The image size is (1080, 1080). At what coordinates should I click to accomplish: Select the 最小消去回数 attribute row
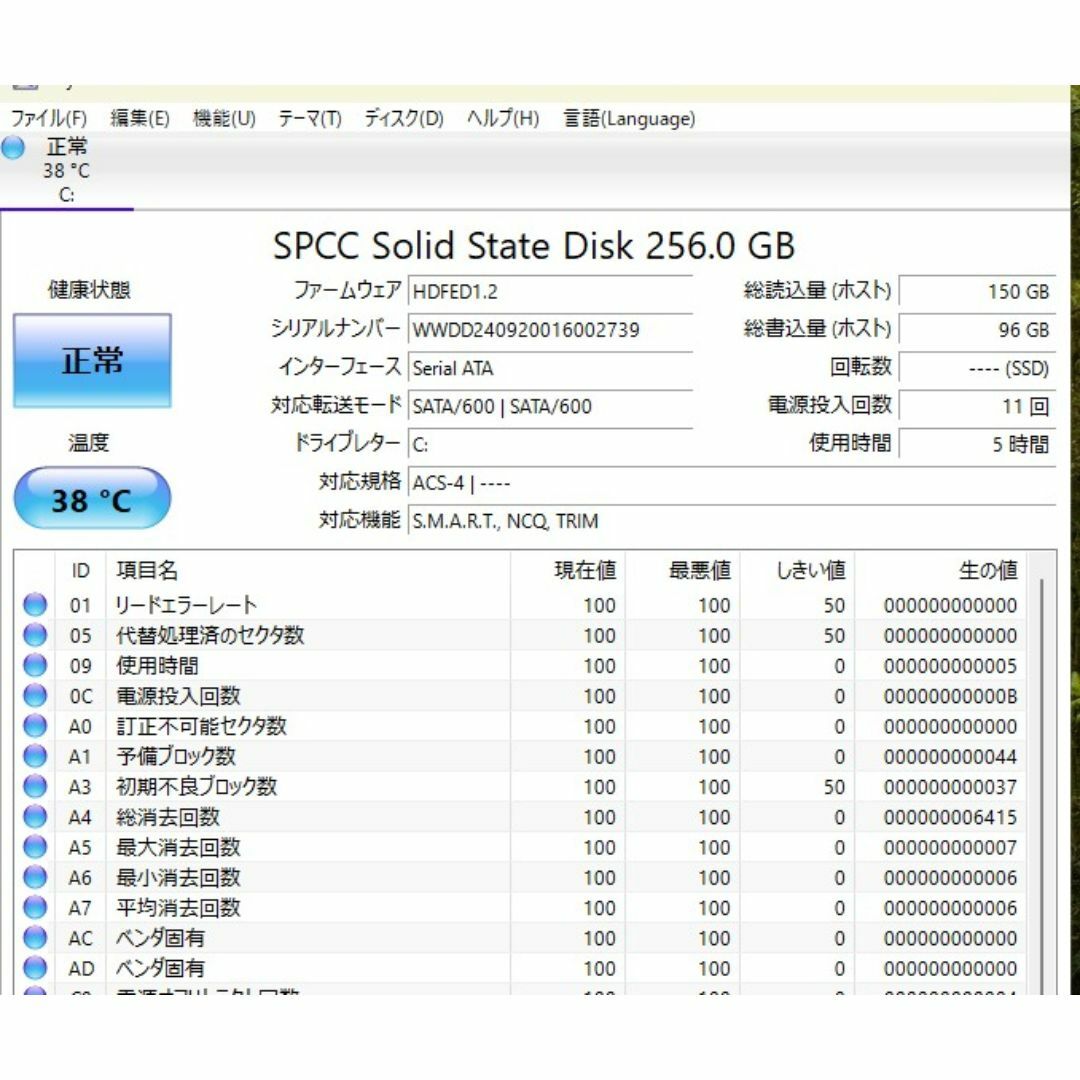(521, 878)
